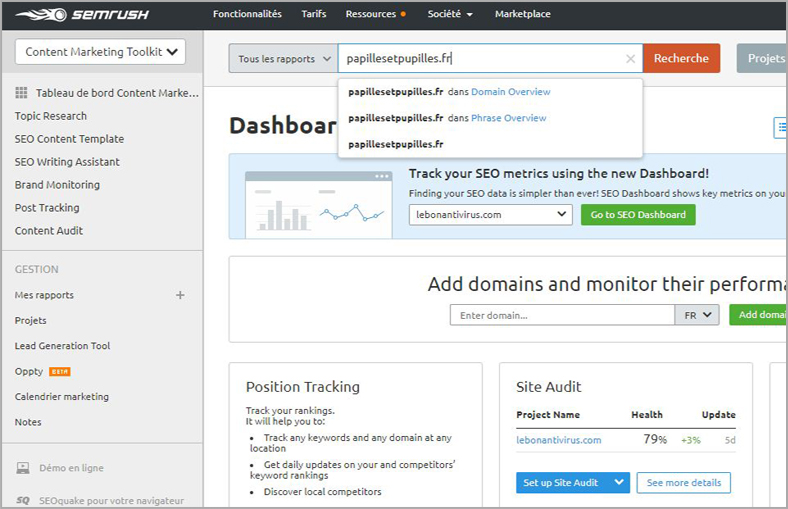This screenshot has width=788, height=509.
Task: Open Content Audit
Action: point(49,231)
